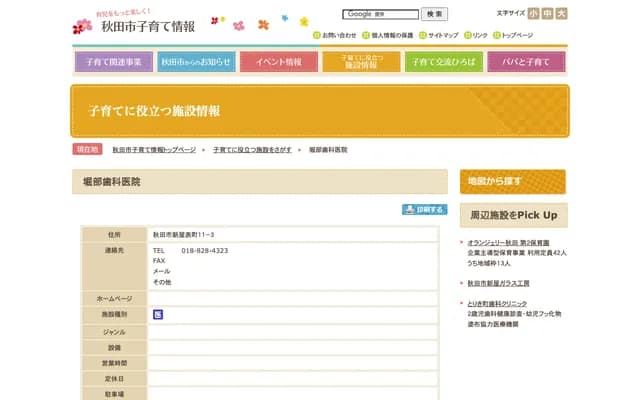Click the Google search input field

(x=380, y=15)
